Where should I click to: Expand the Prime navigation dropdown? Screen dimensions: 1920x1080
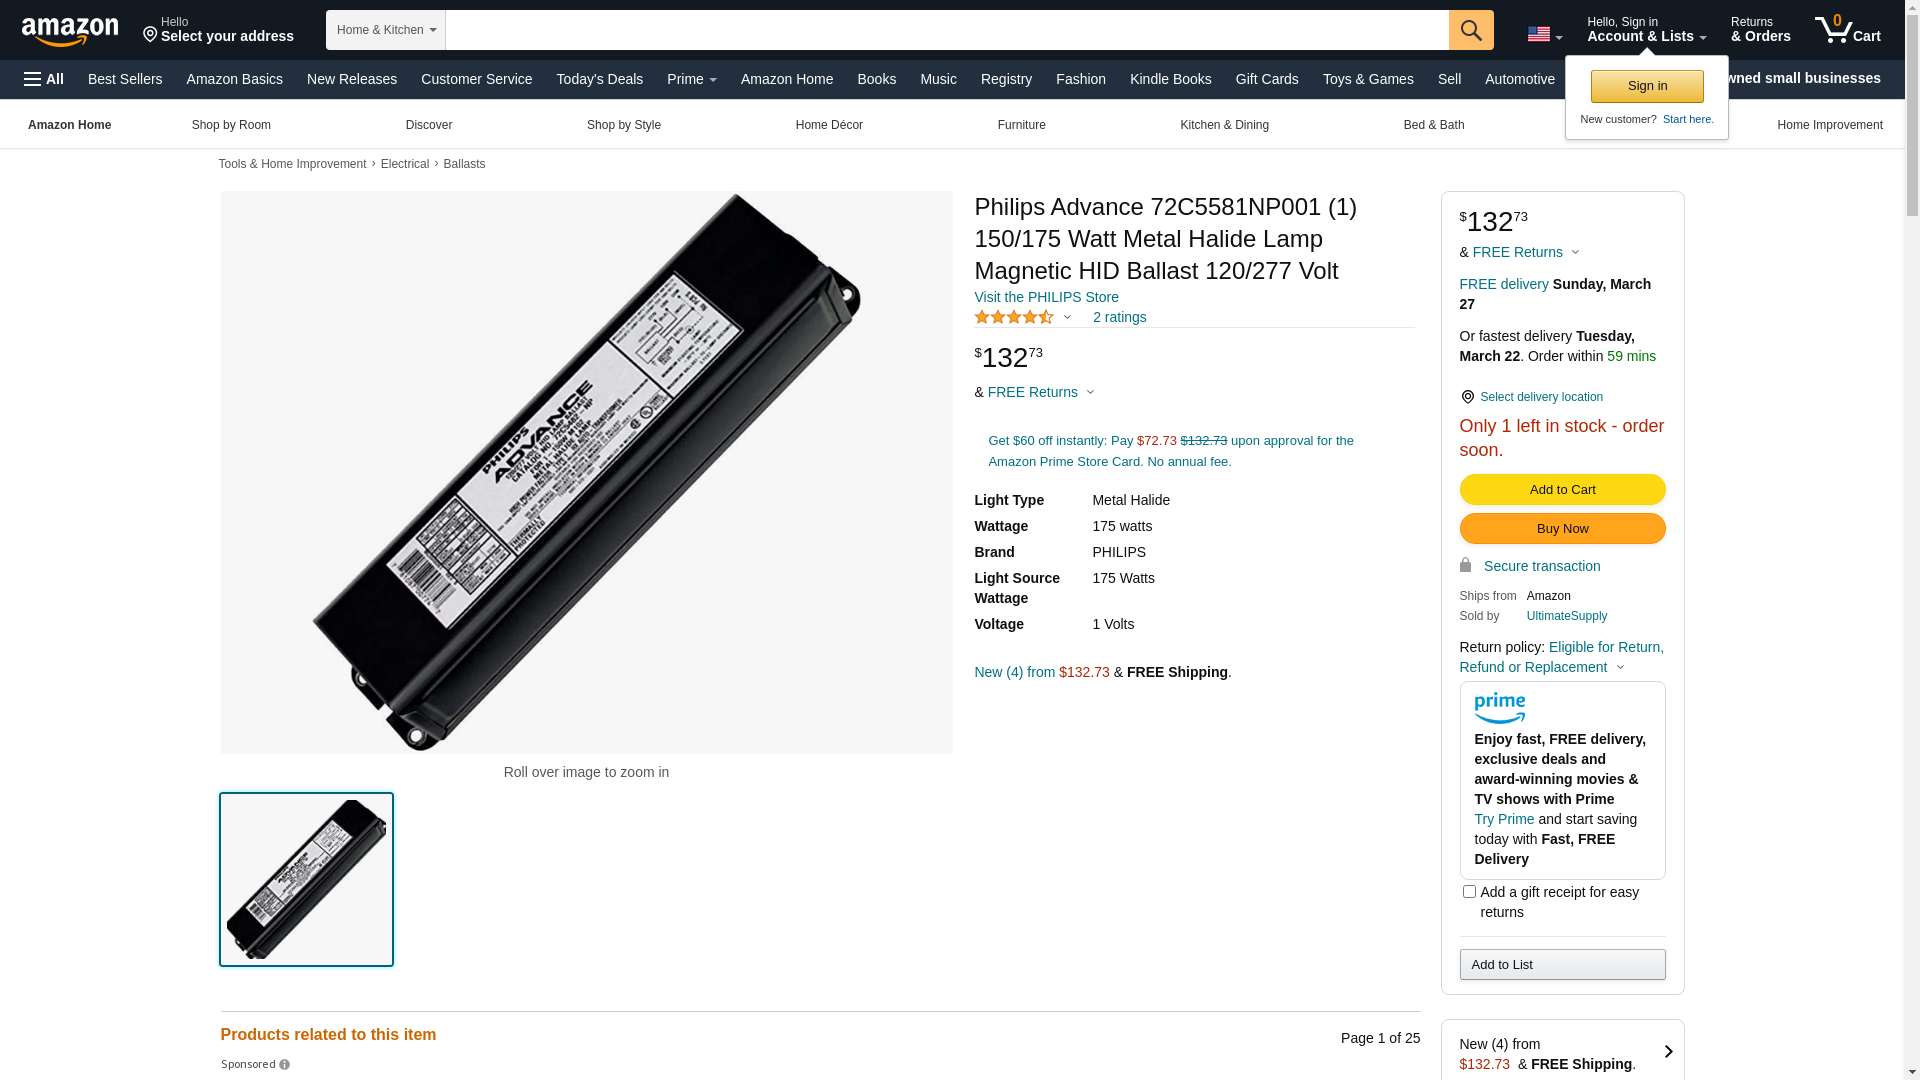pos(692,79)
